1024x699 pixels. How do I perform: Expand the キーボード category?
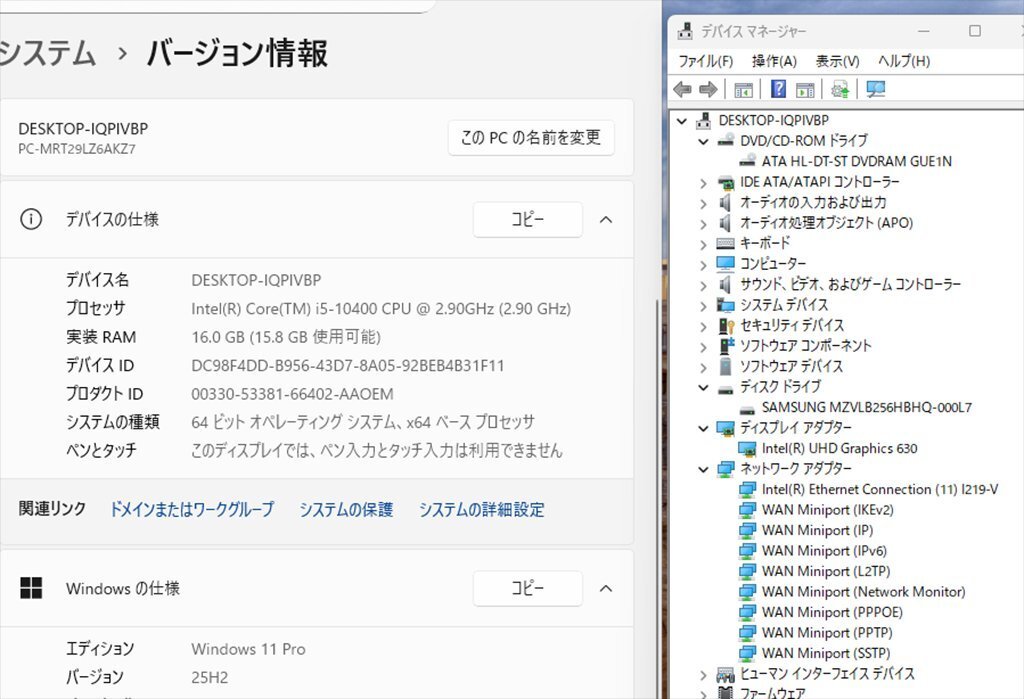click(x=704, y=243)
